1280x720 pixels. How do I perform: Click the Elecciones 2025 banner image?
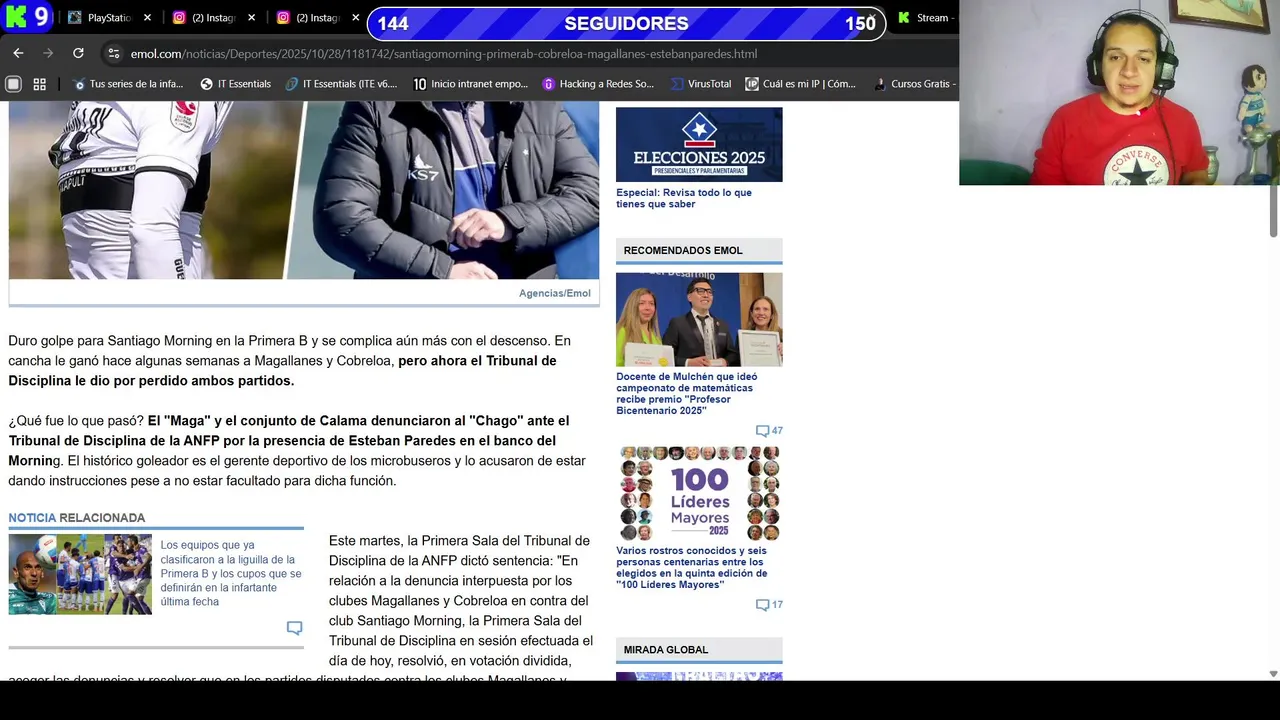pos(699,144)
